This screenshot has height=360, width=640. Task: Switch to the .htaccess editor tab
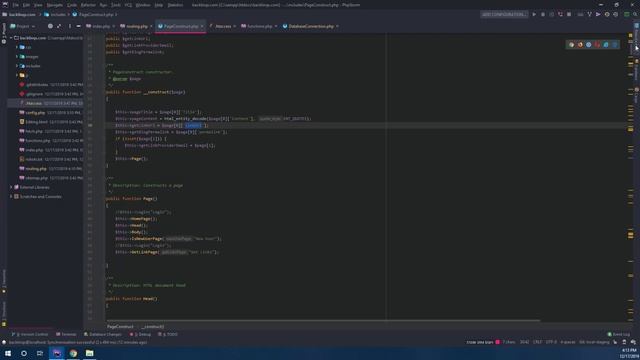pyautogui.click(x=223, y=26)
